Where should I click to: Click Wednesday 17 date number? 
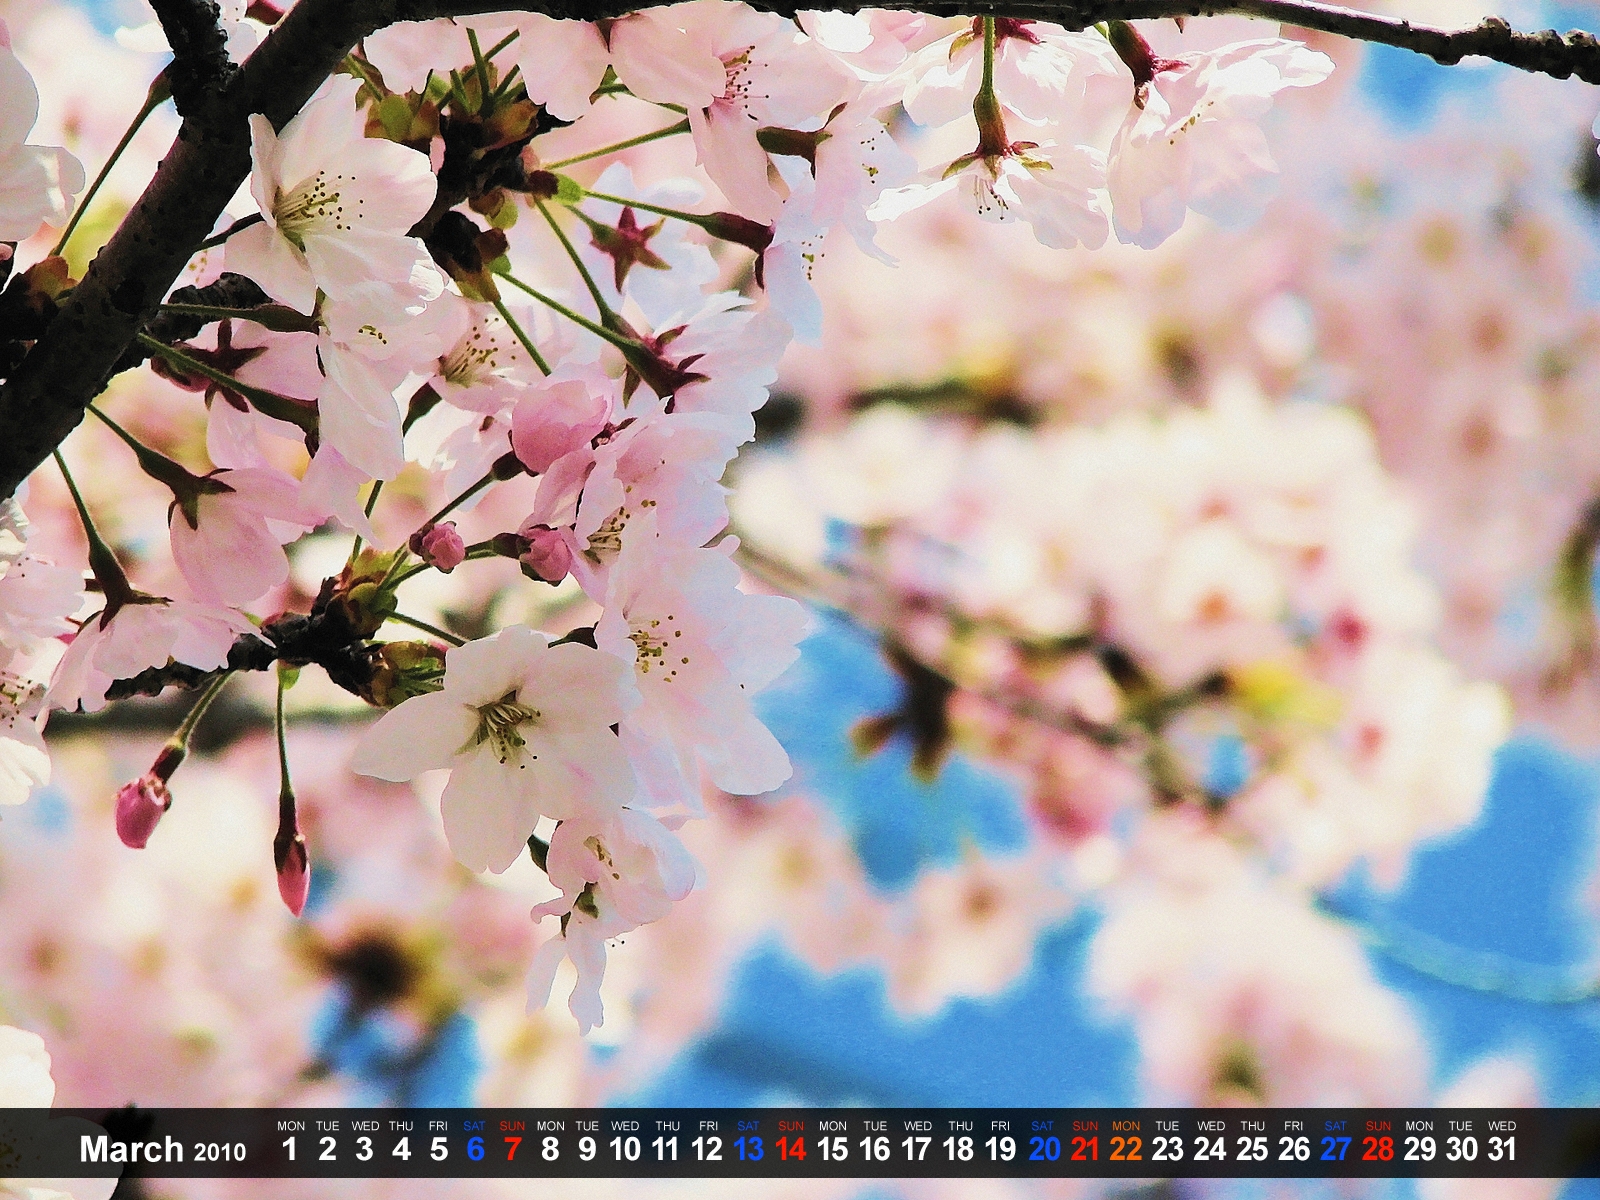pyautogui.click(x=916, y=1149)
